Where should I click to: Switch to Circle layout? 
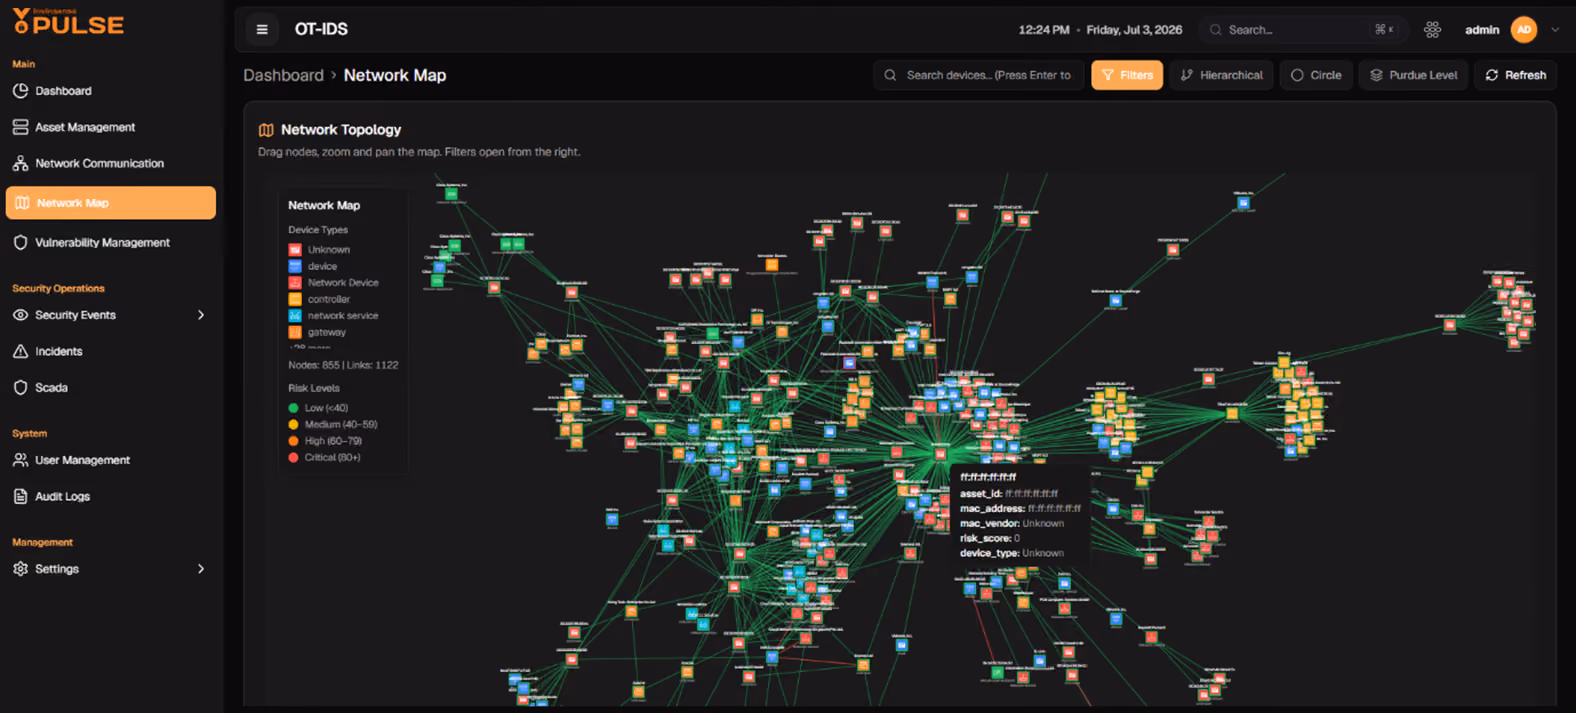tap(1316, 75)
